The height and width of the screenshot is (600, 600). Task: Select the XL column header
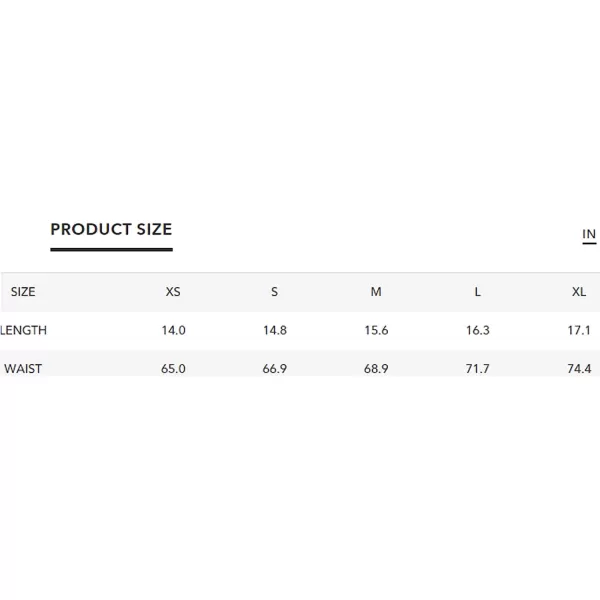pos(579,292)
